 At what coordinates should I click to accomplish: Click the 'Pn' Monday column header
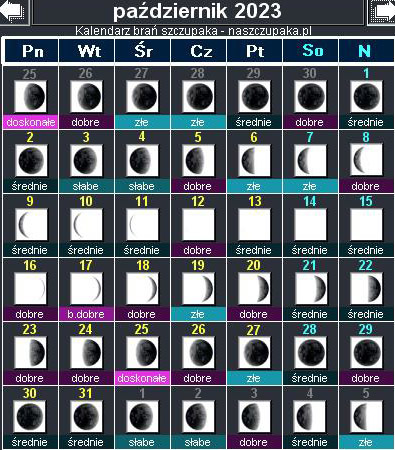pyautogui.click(x=32, y=51)
